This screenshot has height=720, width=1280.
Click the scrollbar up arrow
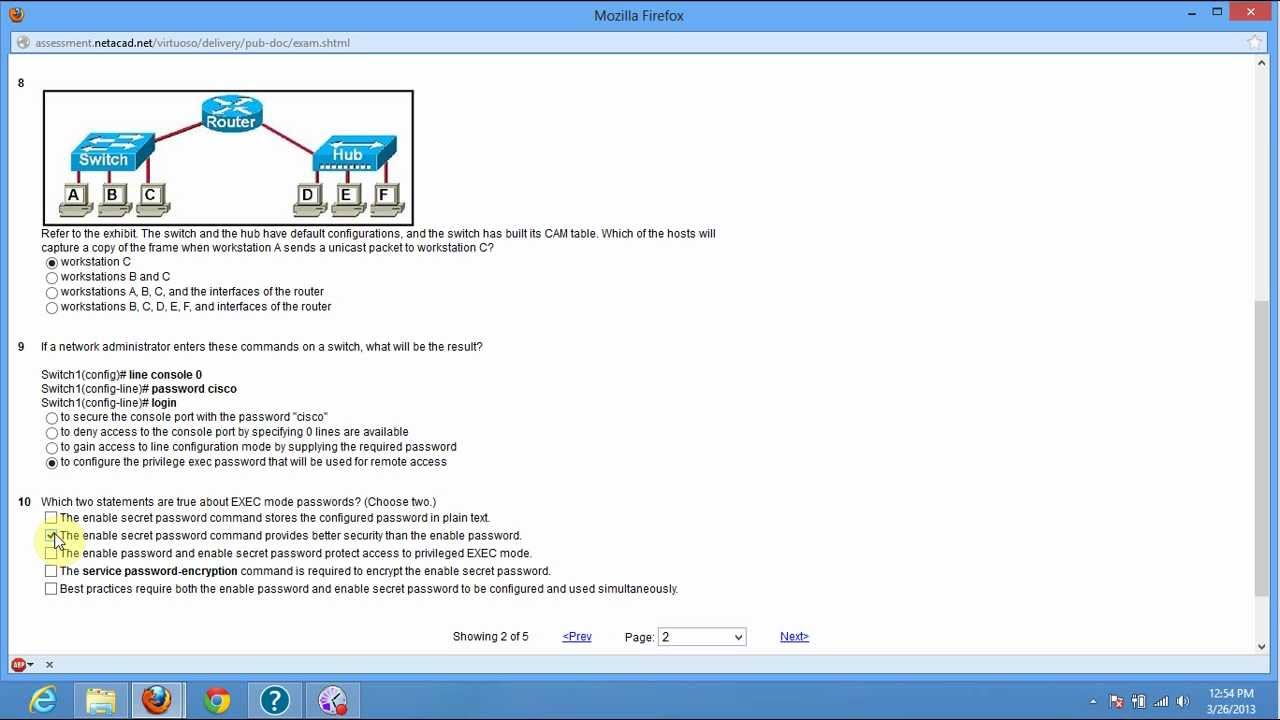click(1261, 64)
